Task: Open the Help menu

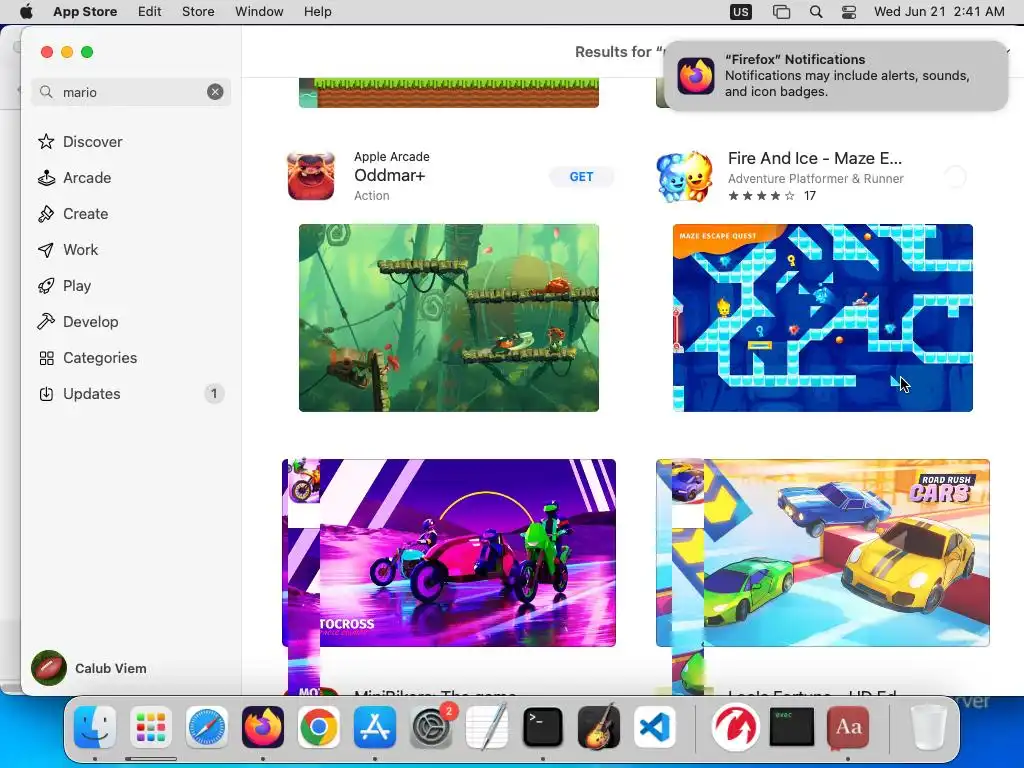Action: coord(317,12)
